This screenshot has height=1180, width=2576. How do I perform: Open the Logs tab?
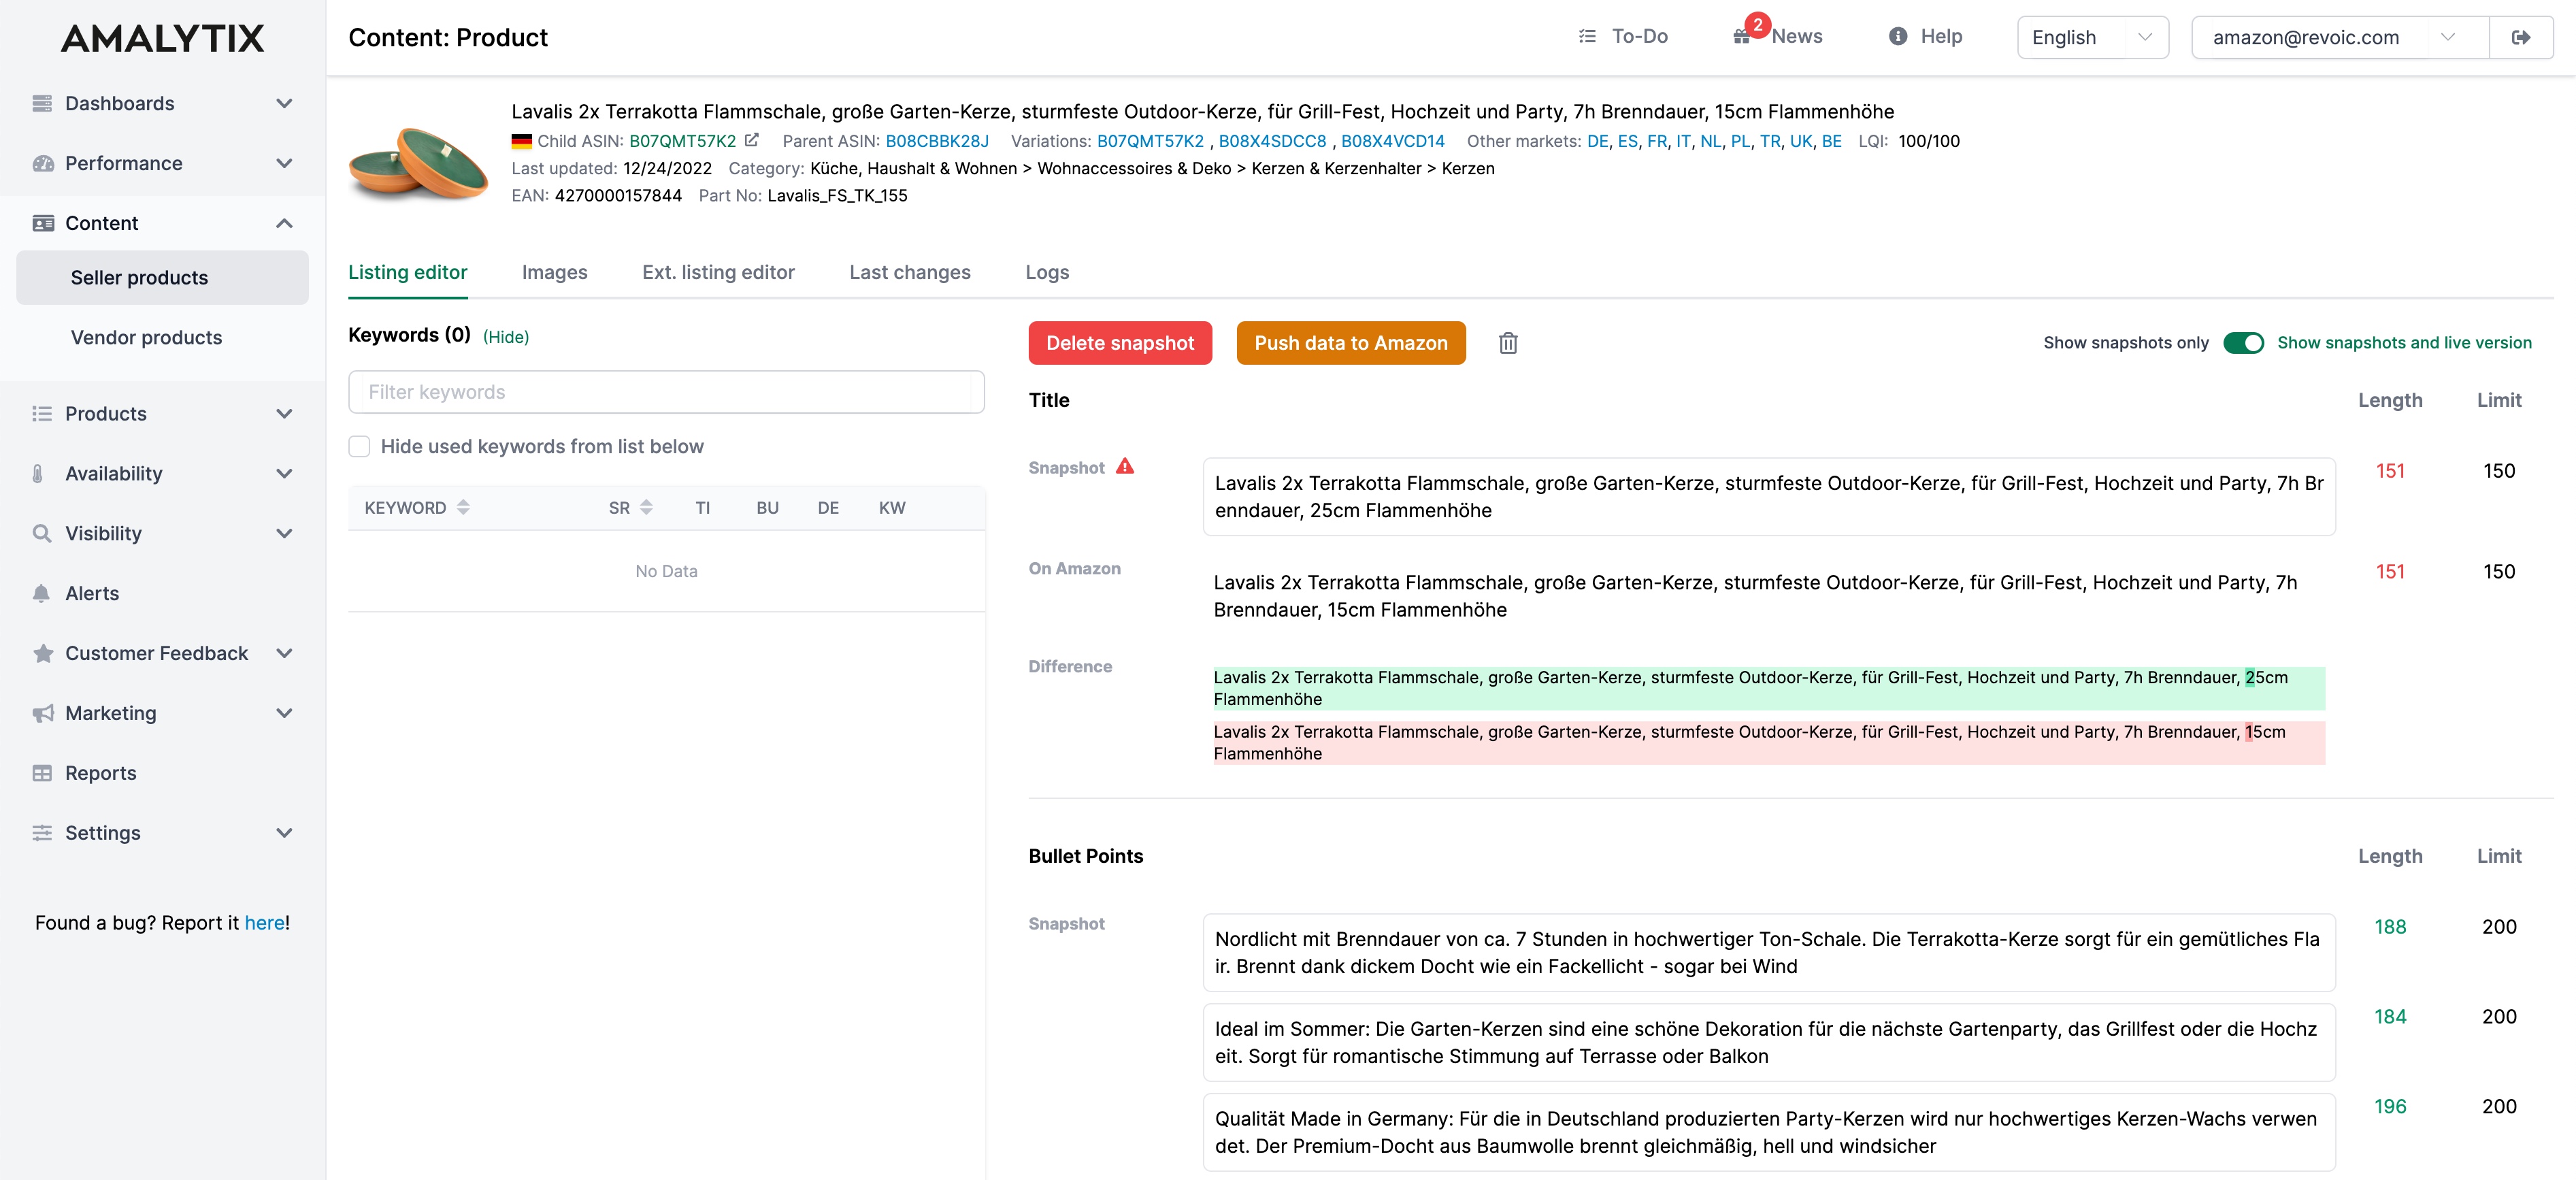click(x=1047, y=272)
